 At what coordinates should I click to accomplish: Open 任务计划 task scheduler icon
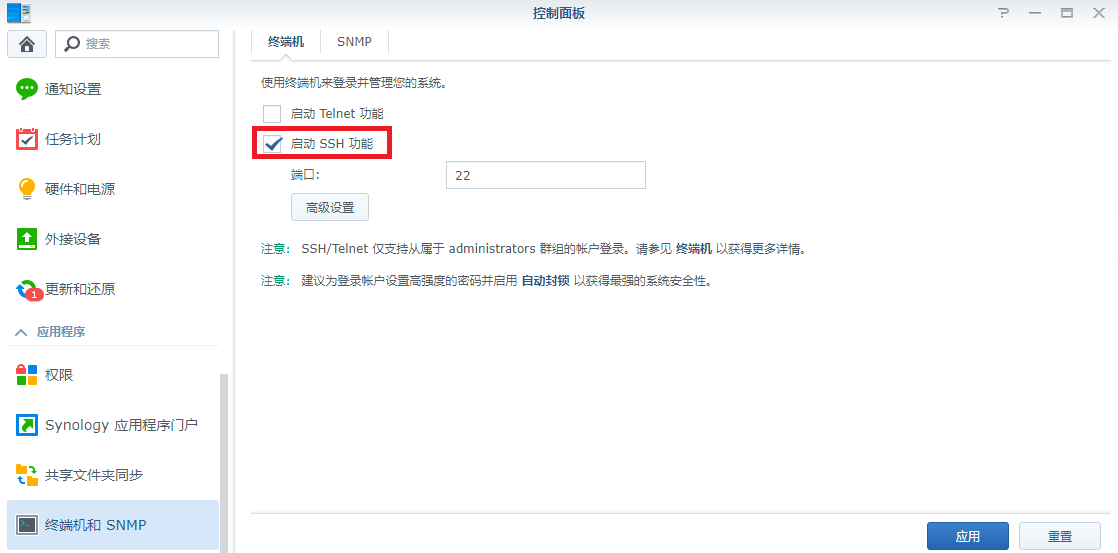click(x=27, y=139)
